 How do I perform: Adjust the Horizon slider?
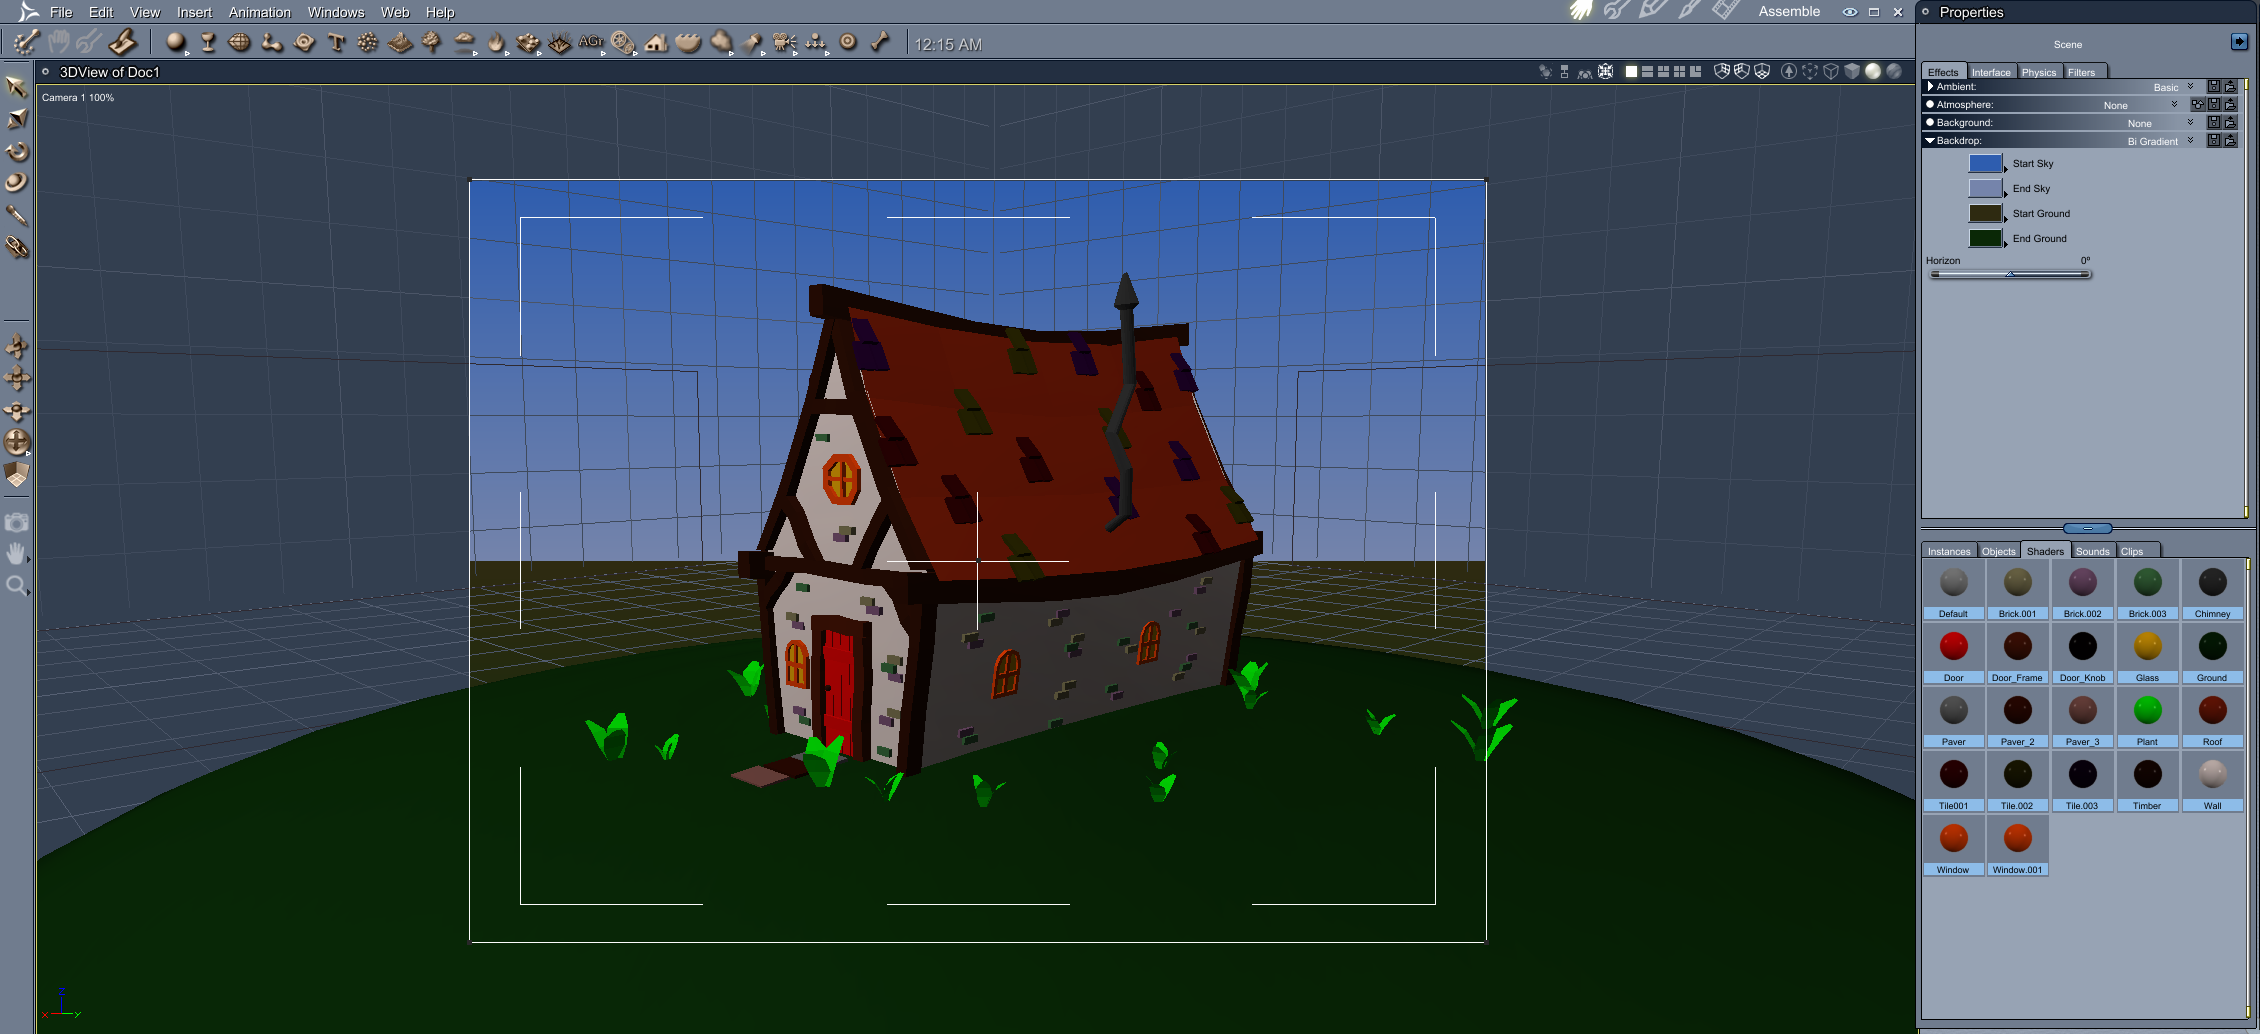[x=2010, y=274]
